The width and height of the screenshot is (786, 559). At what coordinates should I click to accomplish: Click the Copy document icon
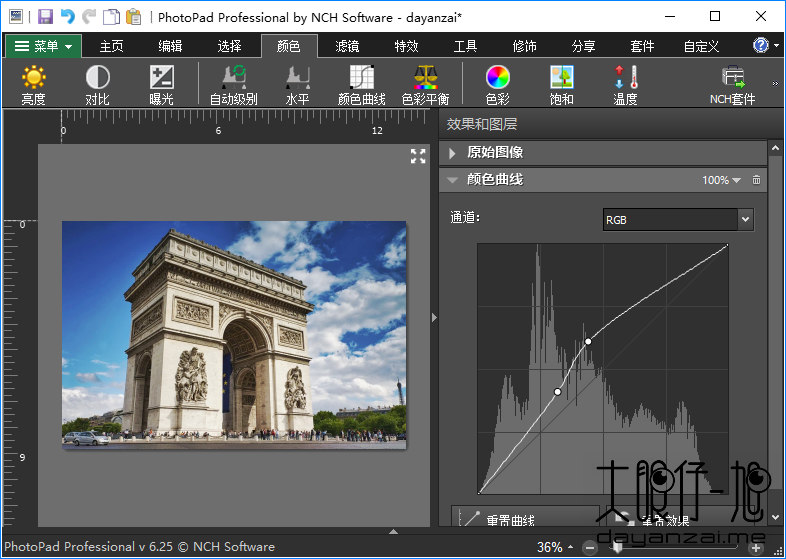pyautogui.click(x=111, y=17)
